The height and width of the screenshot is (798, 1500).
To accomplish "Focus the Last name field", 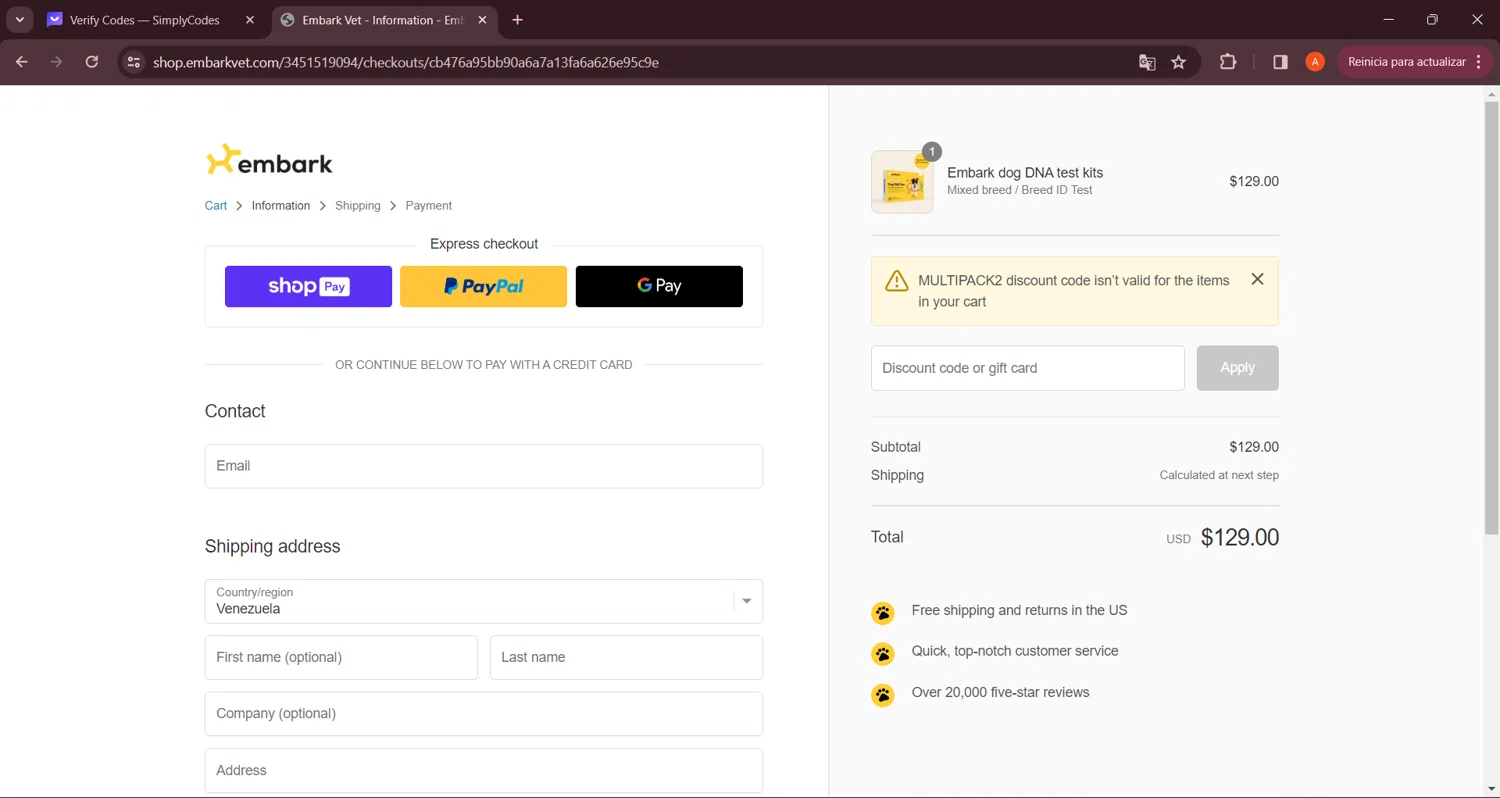I will coord(626,657).
